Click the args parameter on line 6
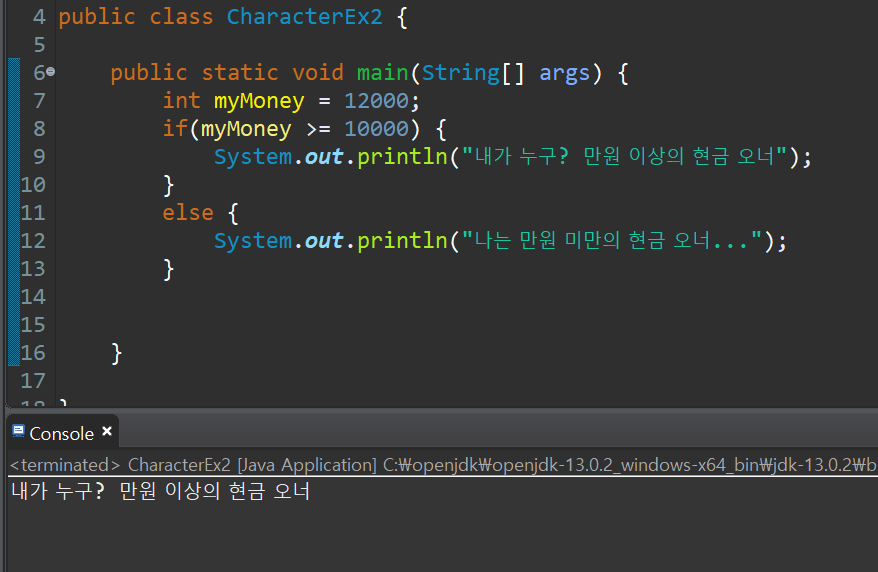 coord(564,74)
